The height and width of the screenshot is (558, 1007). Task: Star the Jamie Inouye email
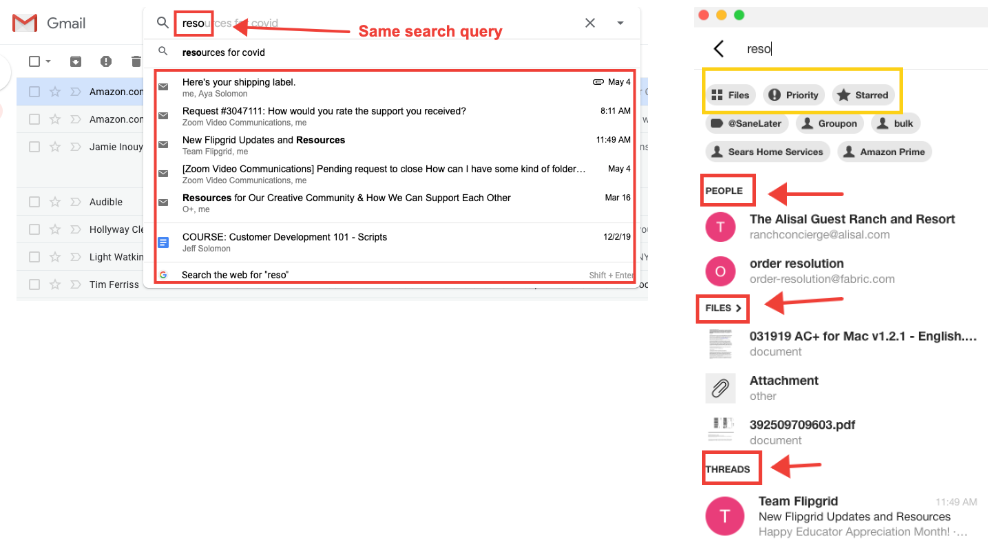tap(55, 147)
